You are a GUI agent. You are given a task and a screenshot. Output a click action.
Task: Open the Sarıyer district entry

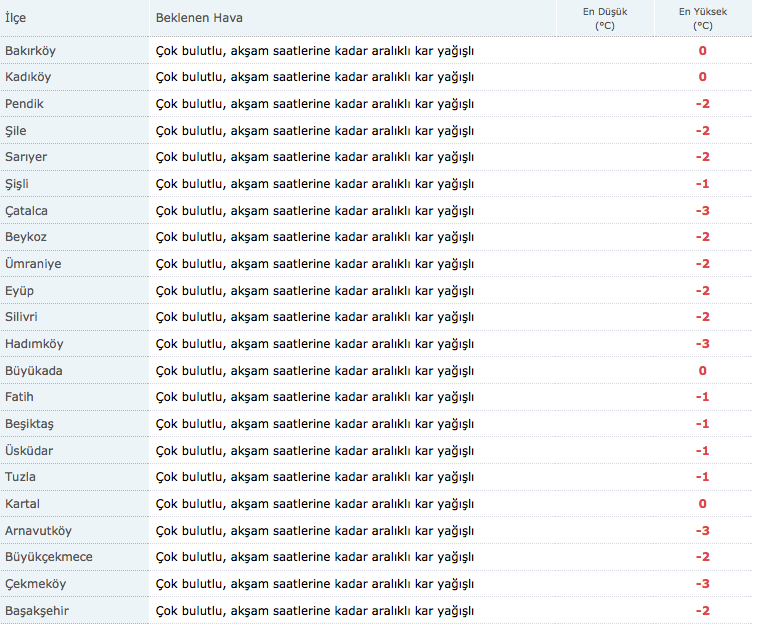point(26,157)
